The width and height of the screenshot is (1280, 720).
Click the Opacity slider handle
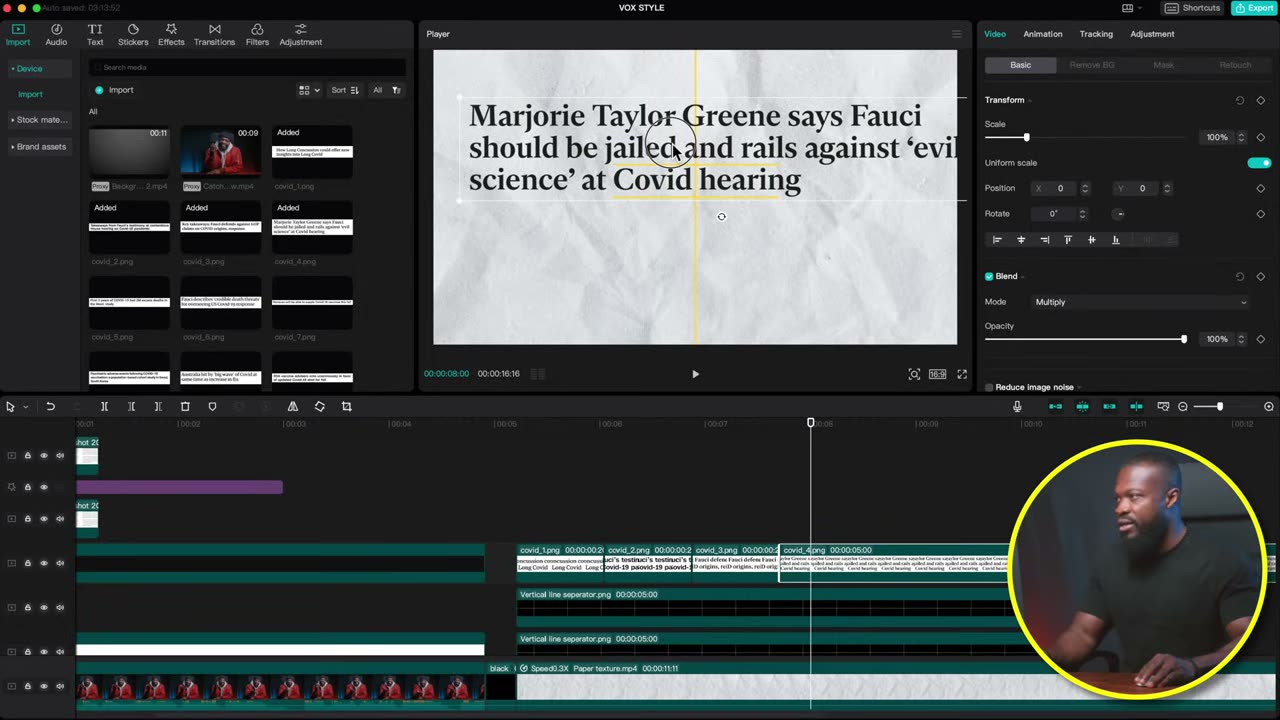(1184, 339)
